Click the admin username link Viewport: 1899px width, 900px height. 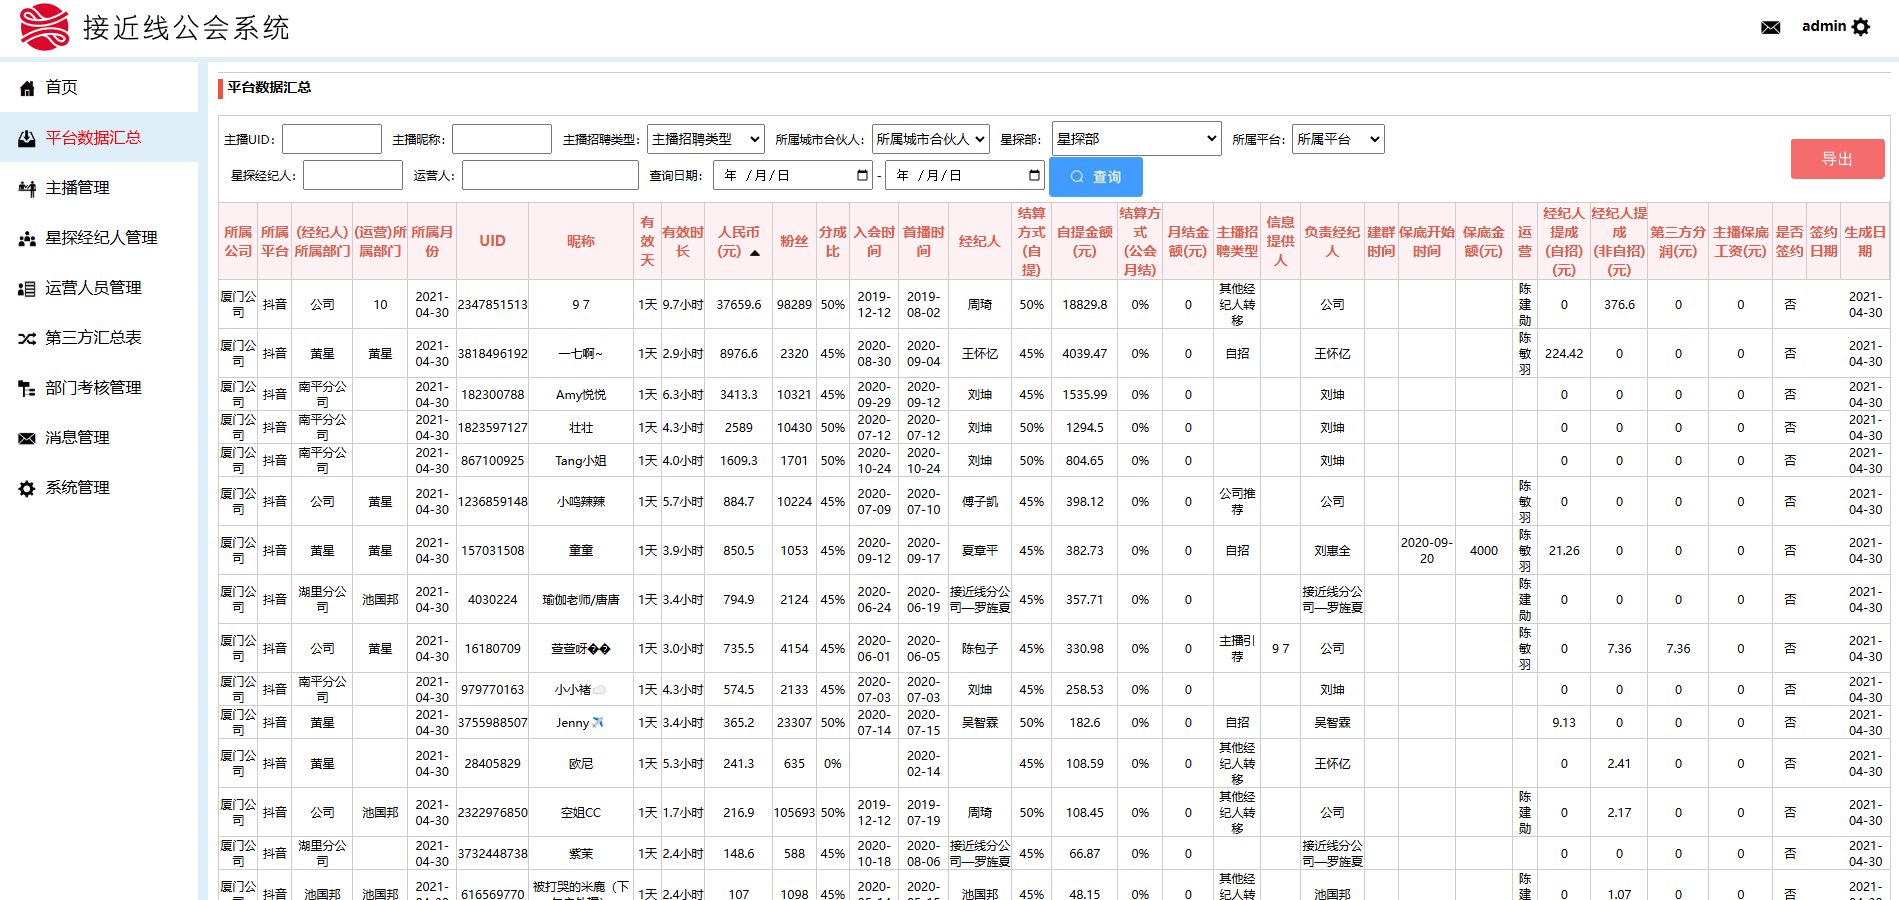coord(1824,26)
